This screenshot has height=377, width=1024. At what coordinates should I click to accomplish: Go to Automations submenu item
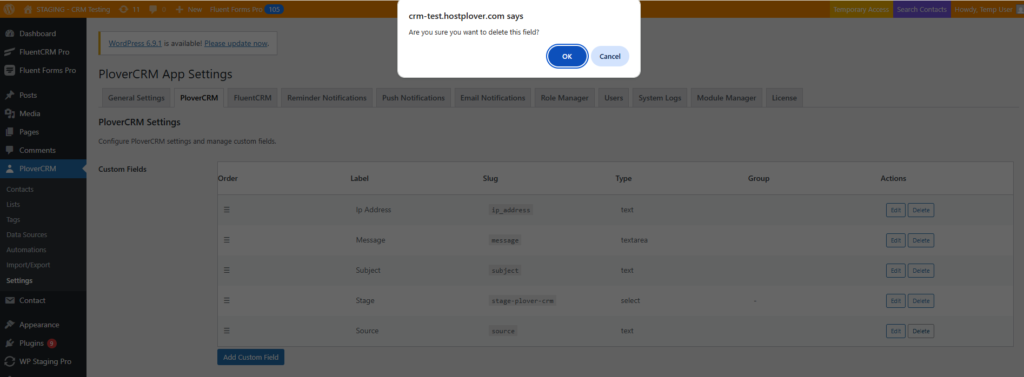pyautogui.click(x=26, y=250)
